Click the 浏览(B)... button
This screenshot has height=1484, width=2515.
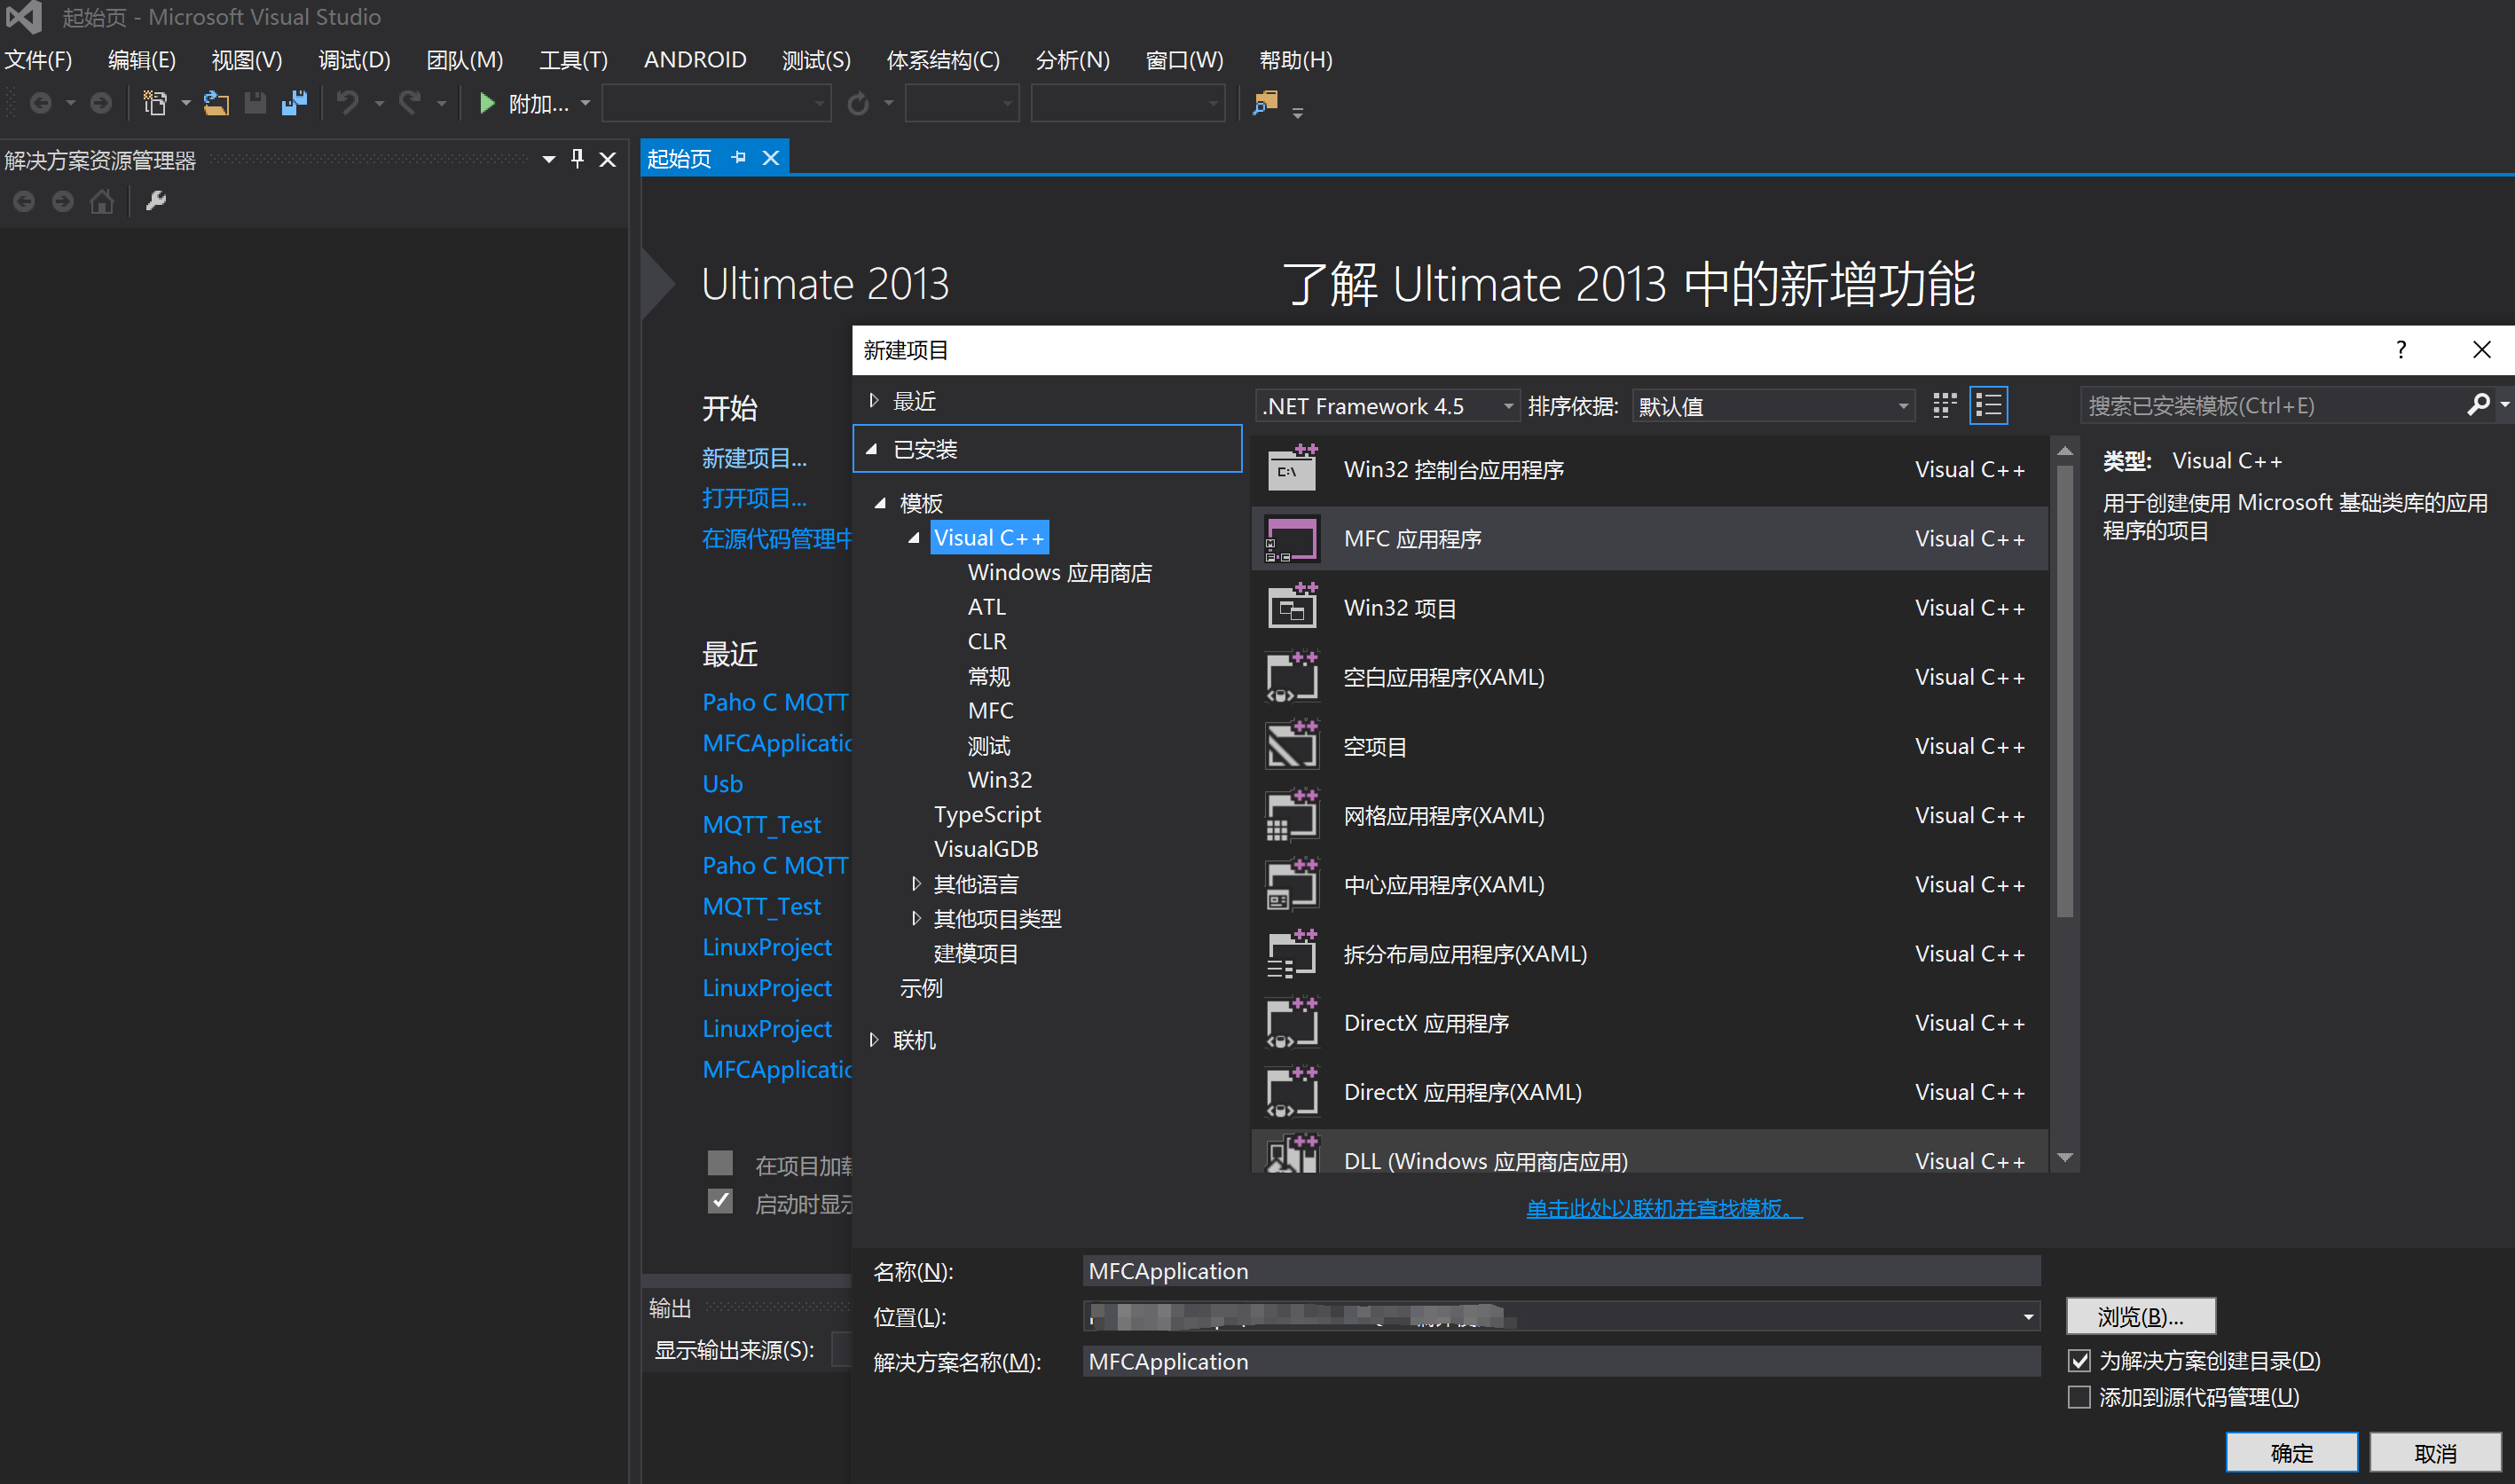tap(2140, 1316)
